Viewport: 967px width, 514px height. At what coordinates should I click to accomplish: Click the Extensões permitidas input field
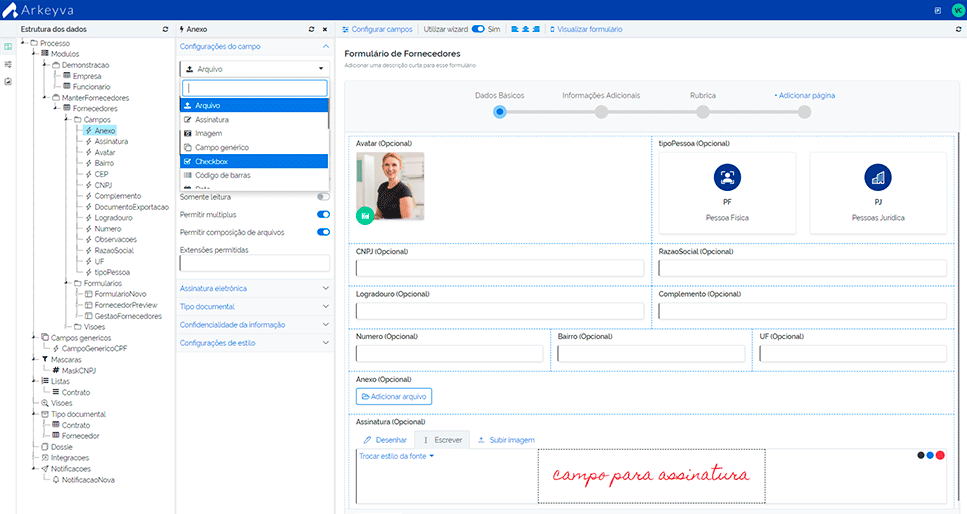[x=254, y=264]
